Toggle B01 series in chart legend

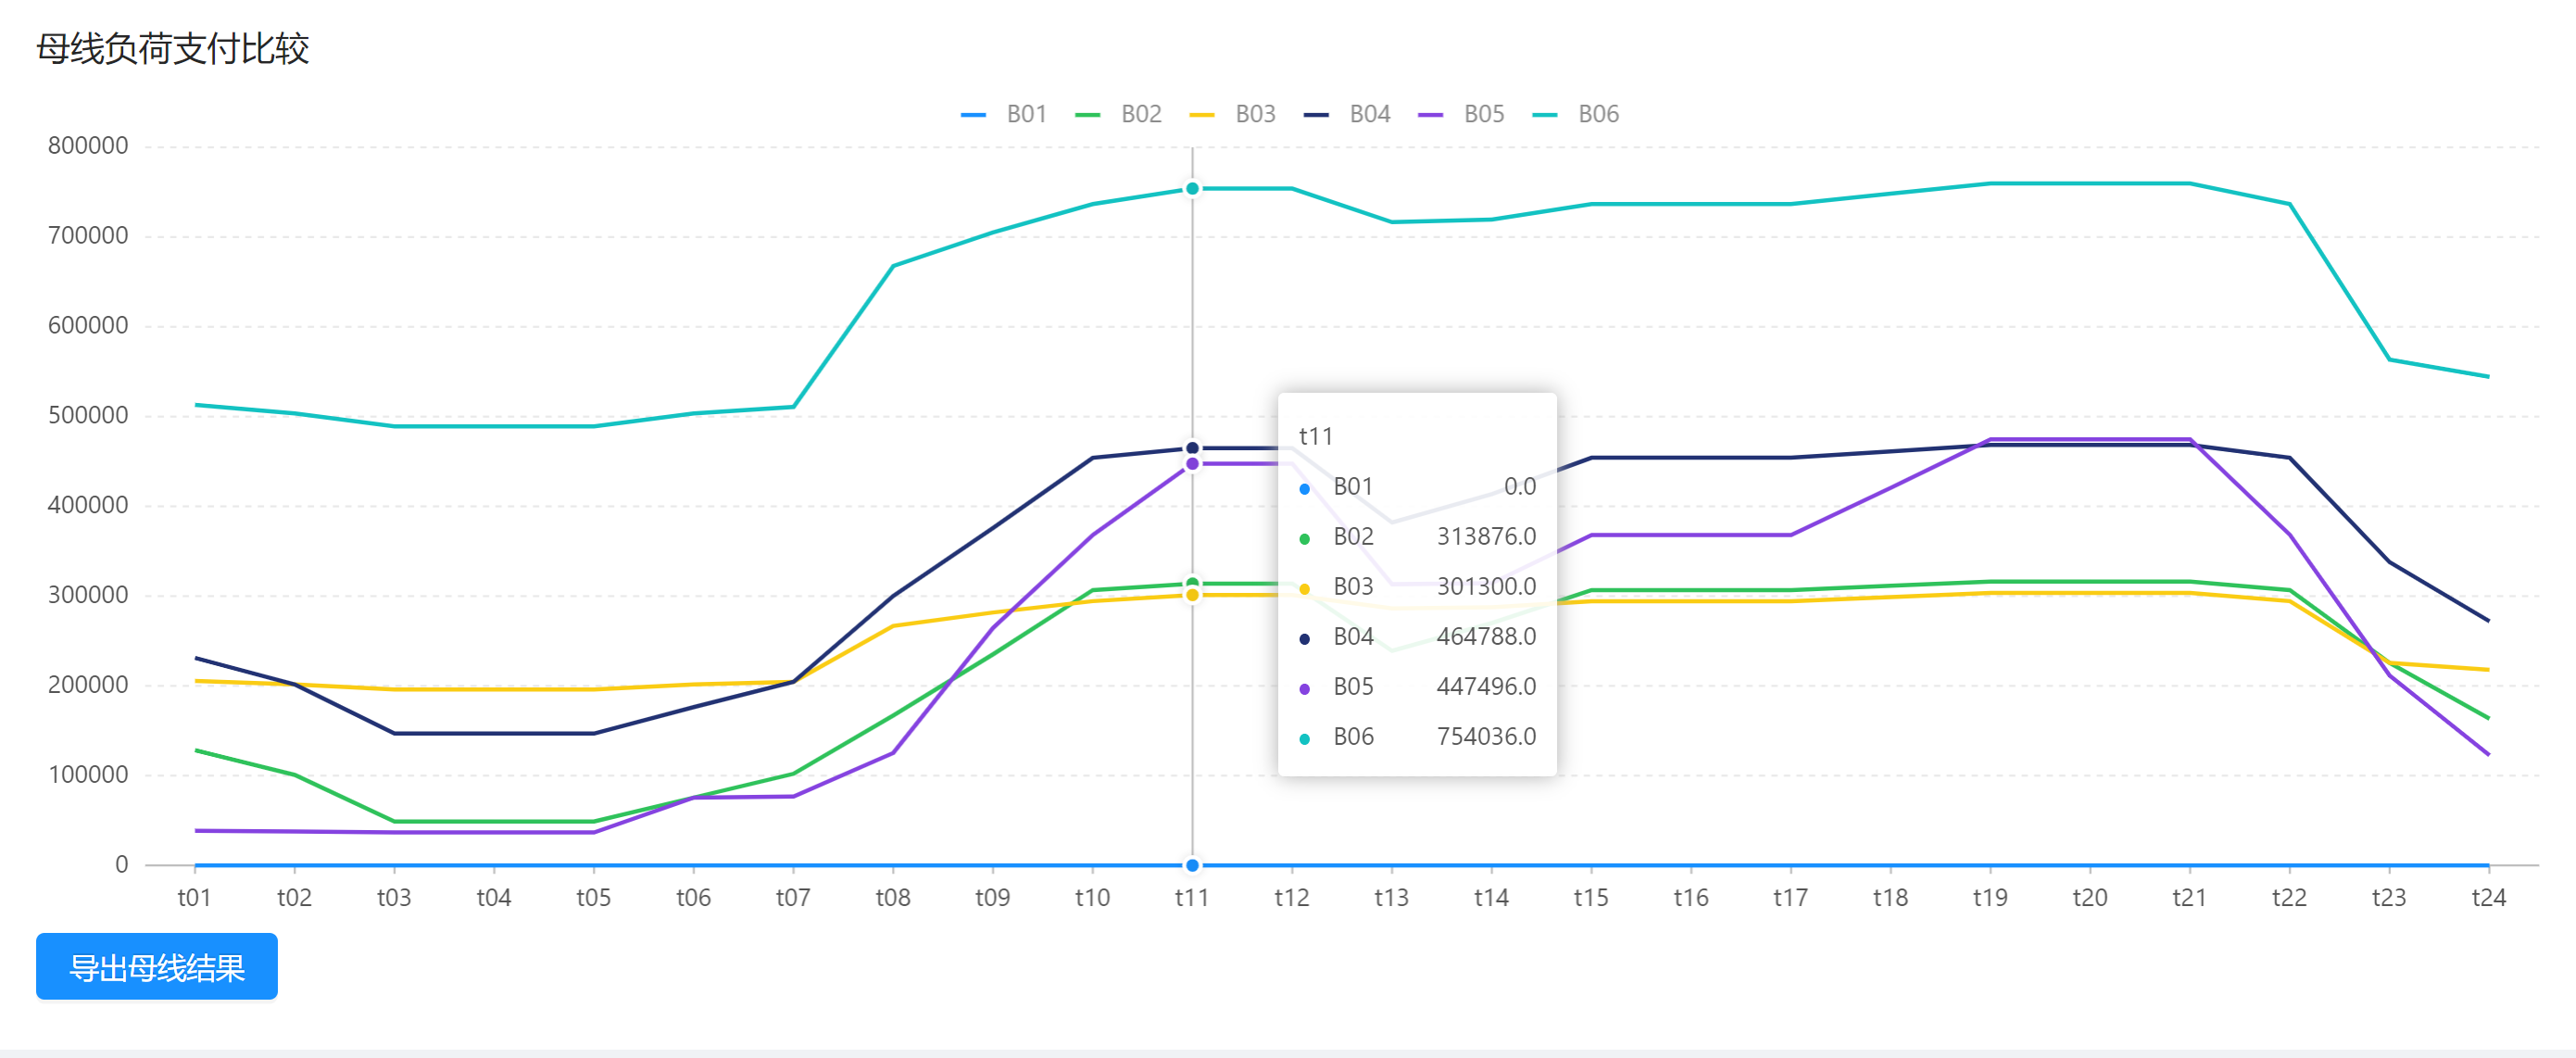[1003, 114]
